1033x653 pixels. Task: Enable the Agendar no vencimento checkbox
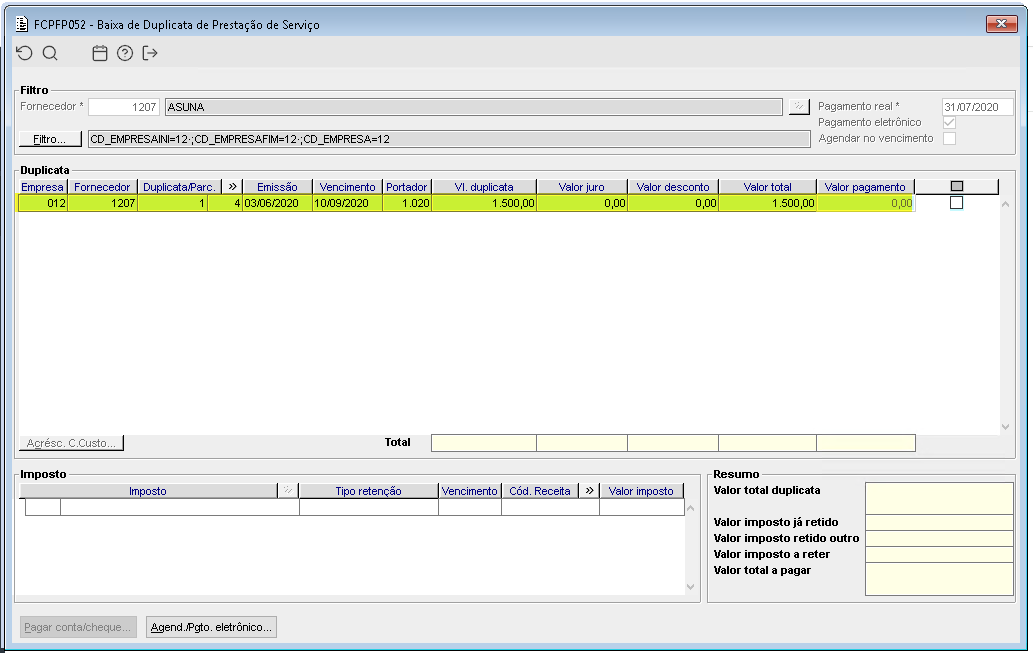click(x=949, y=138)
